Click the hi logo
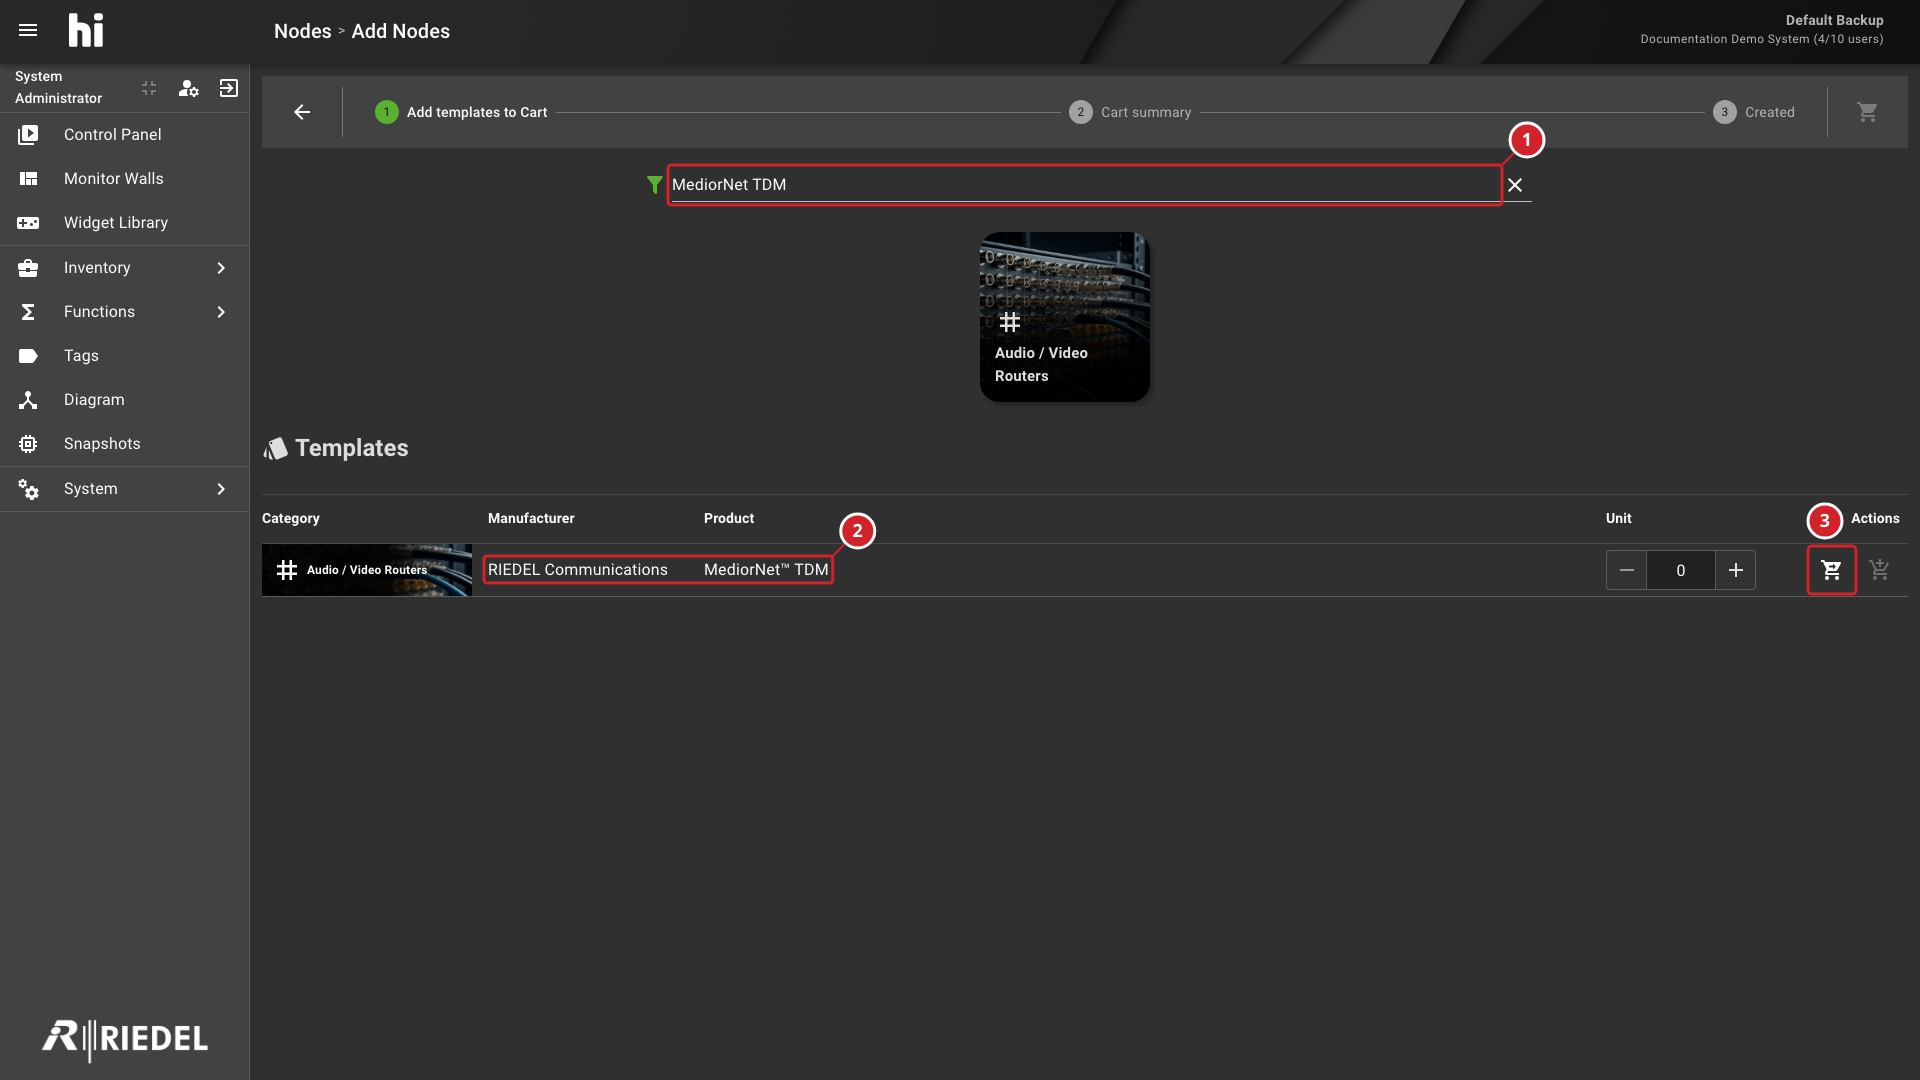The image size is (1920, 1080). click(86, 31)
